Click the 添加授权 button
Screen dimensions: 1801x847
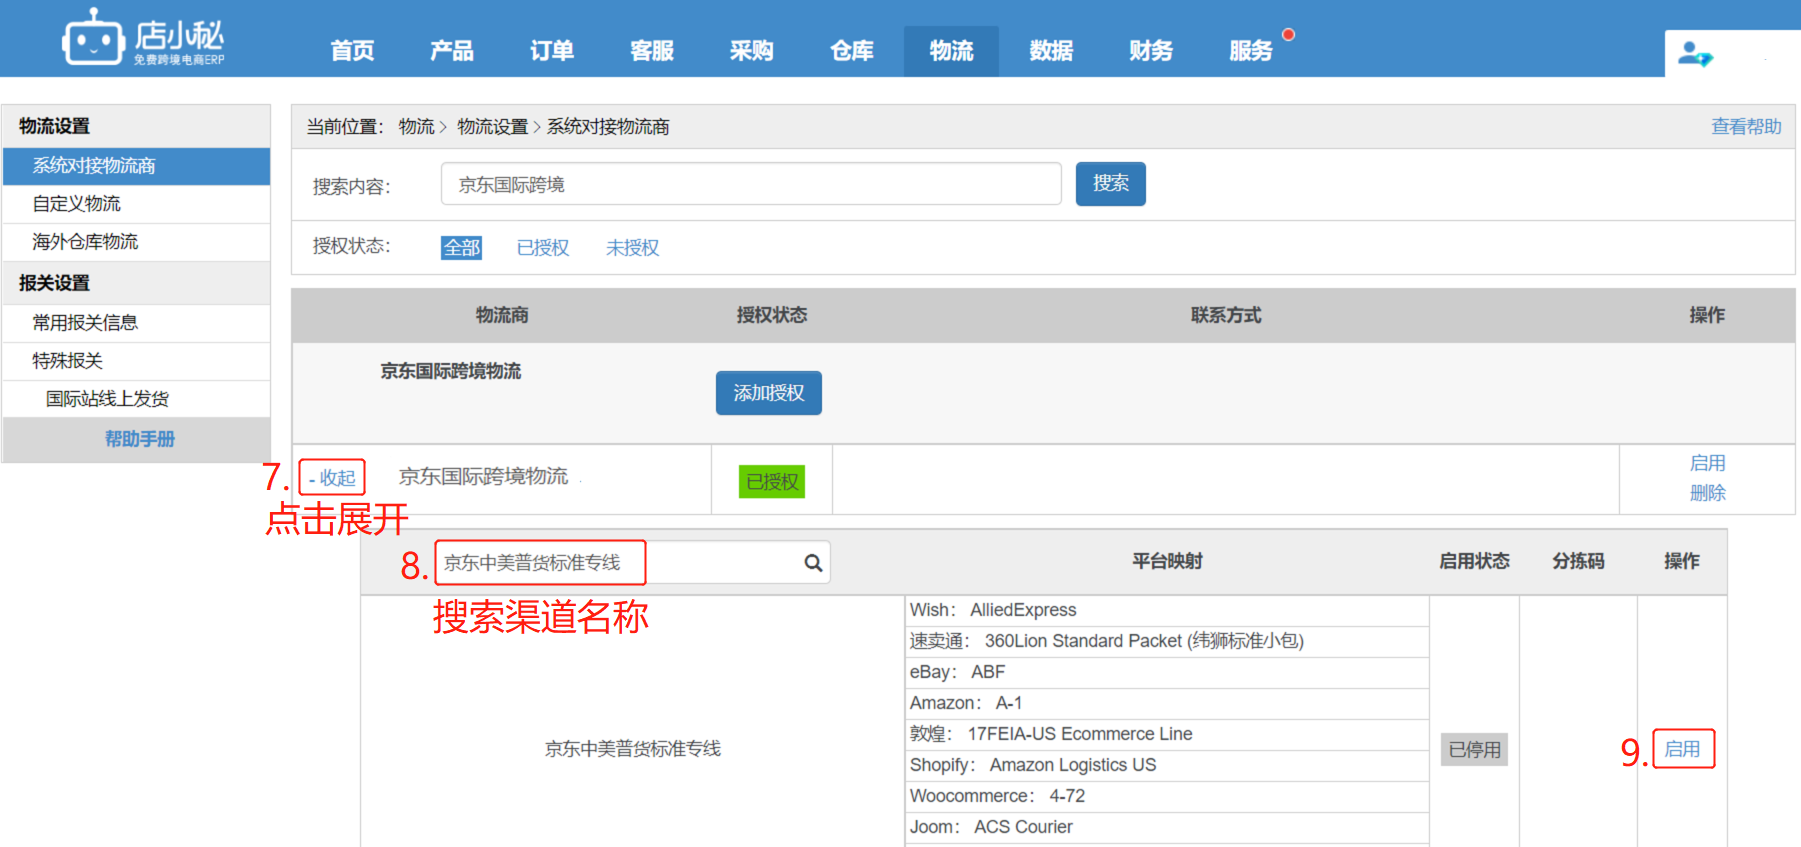point(769,393)
